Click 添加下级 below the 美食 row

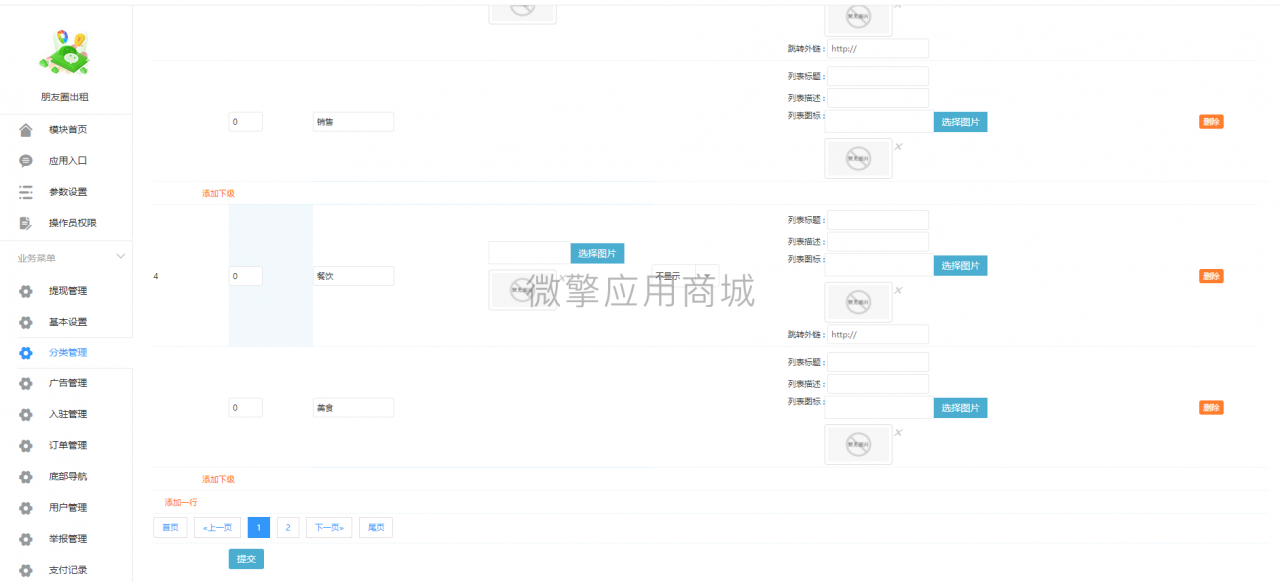pyautogui.click(x=218, y=479)
